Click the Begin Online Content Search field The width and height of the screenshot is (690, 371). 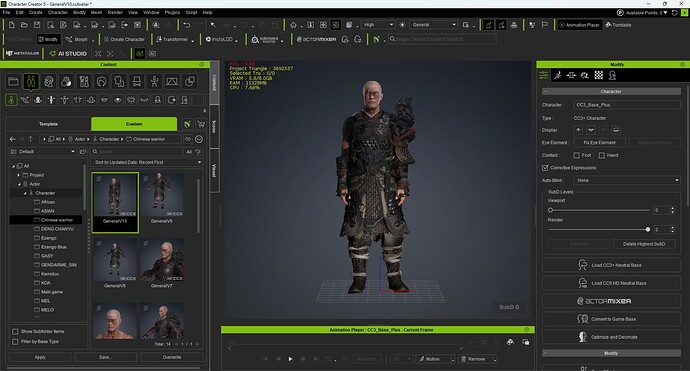click(x=442, y=39)
